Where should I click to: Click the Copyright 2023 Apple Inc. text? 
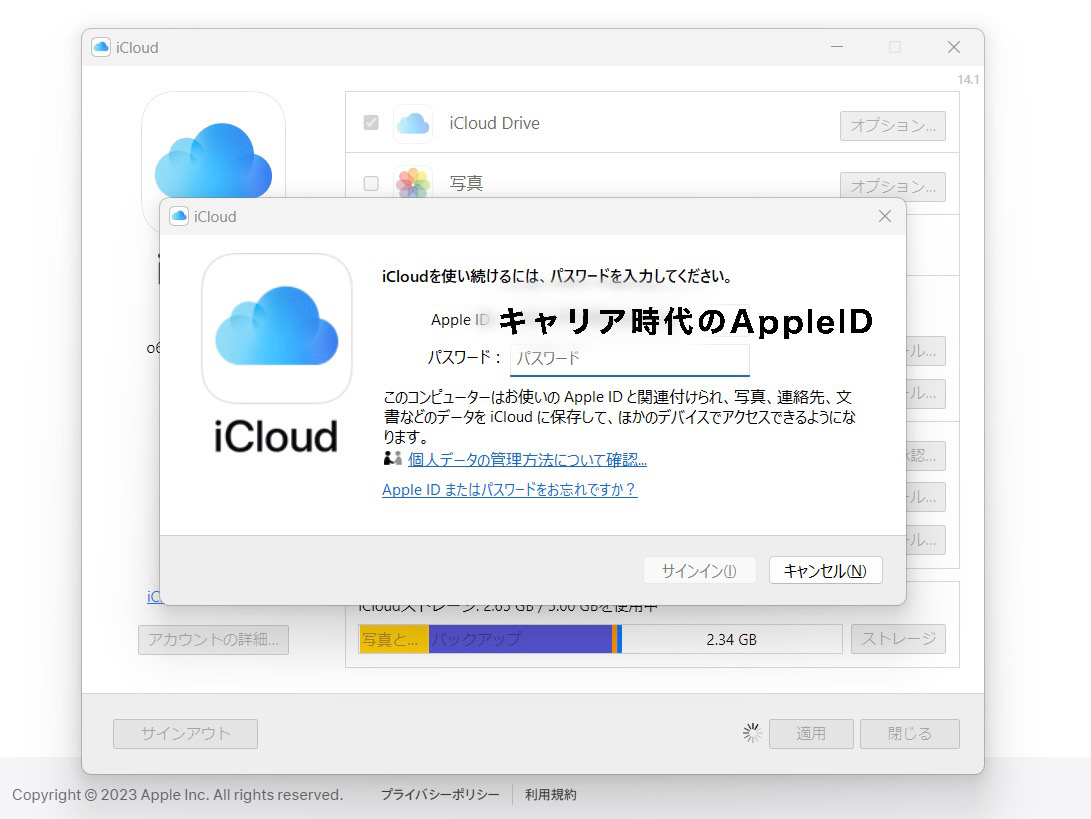click(x=177, y=795)
